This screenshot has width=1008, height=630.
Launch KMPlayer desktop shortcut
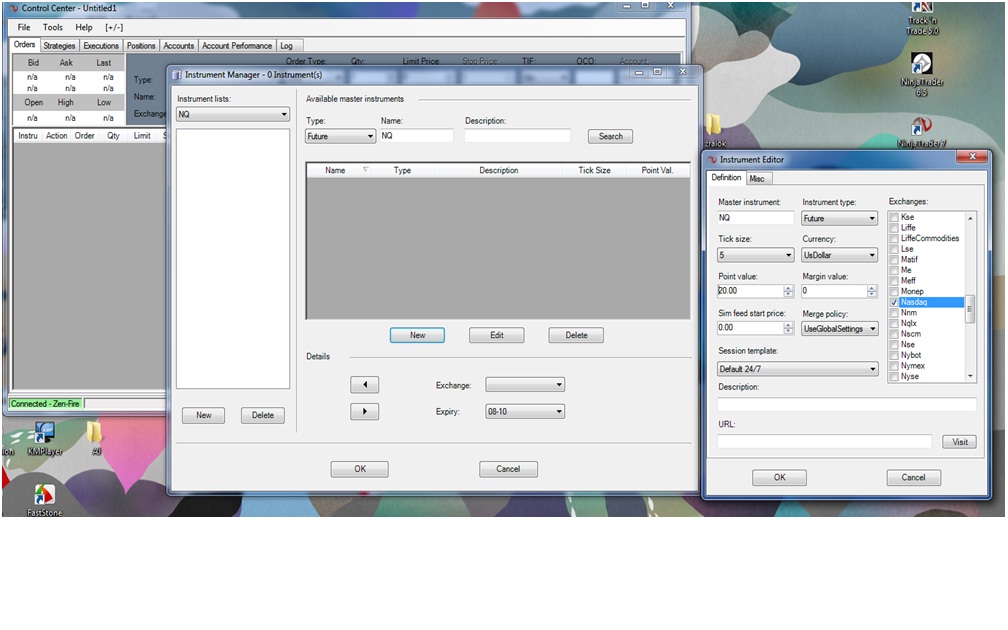pyautogui.click(x=44, y=439)
